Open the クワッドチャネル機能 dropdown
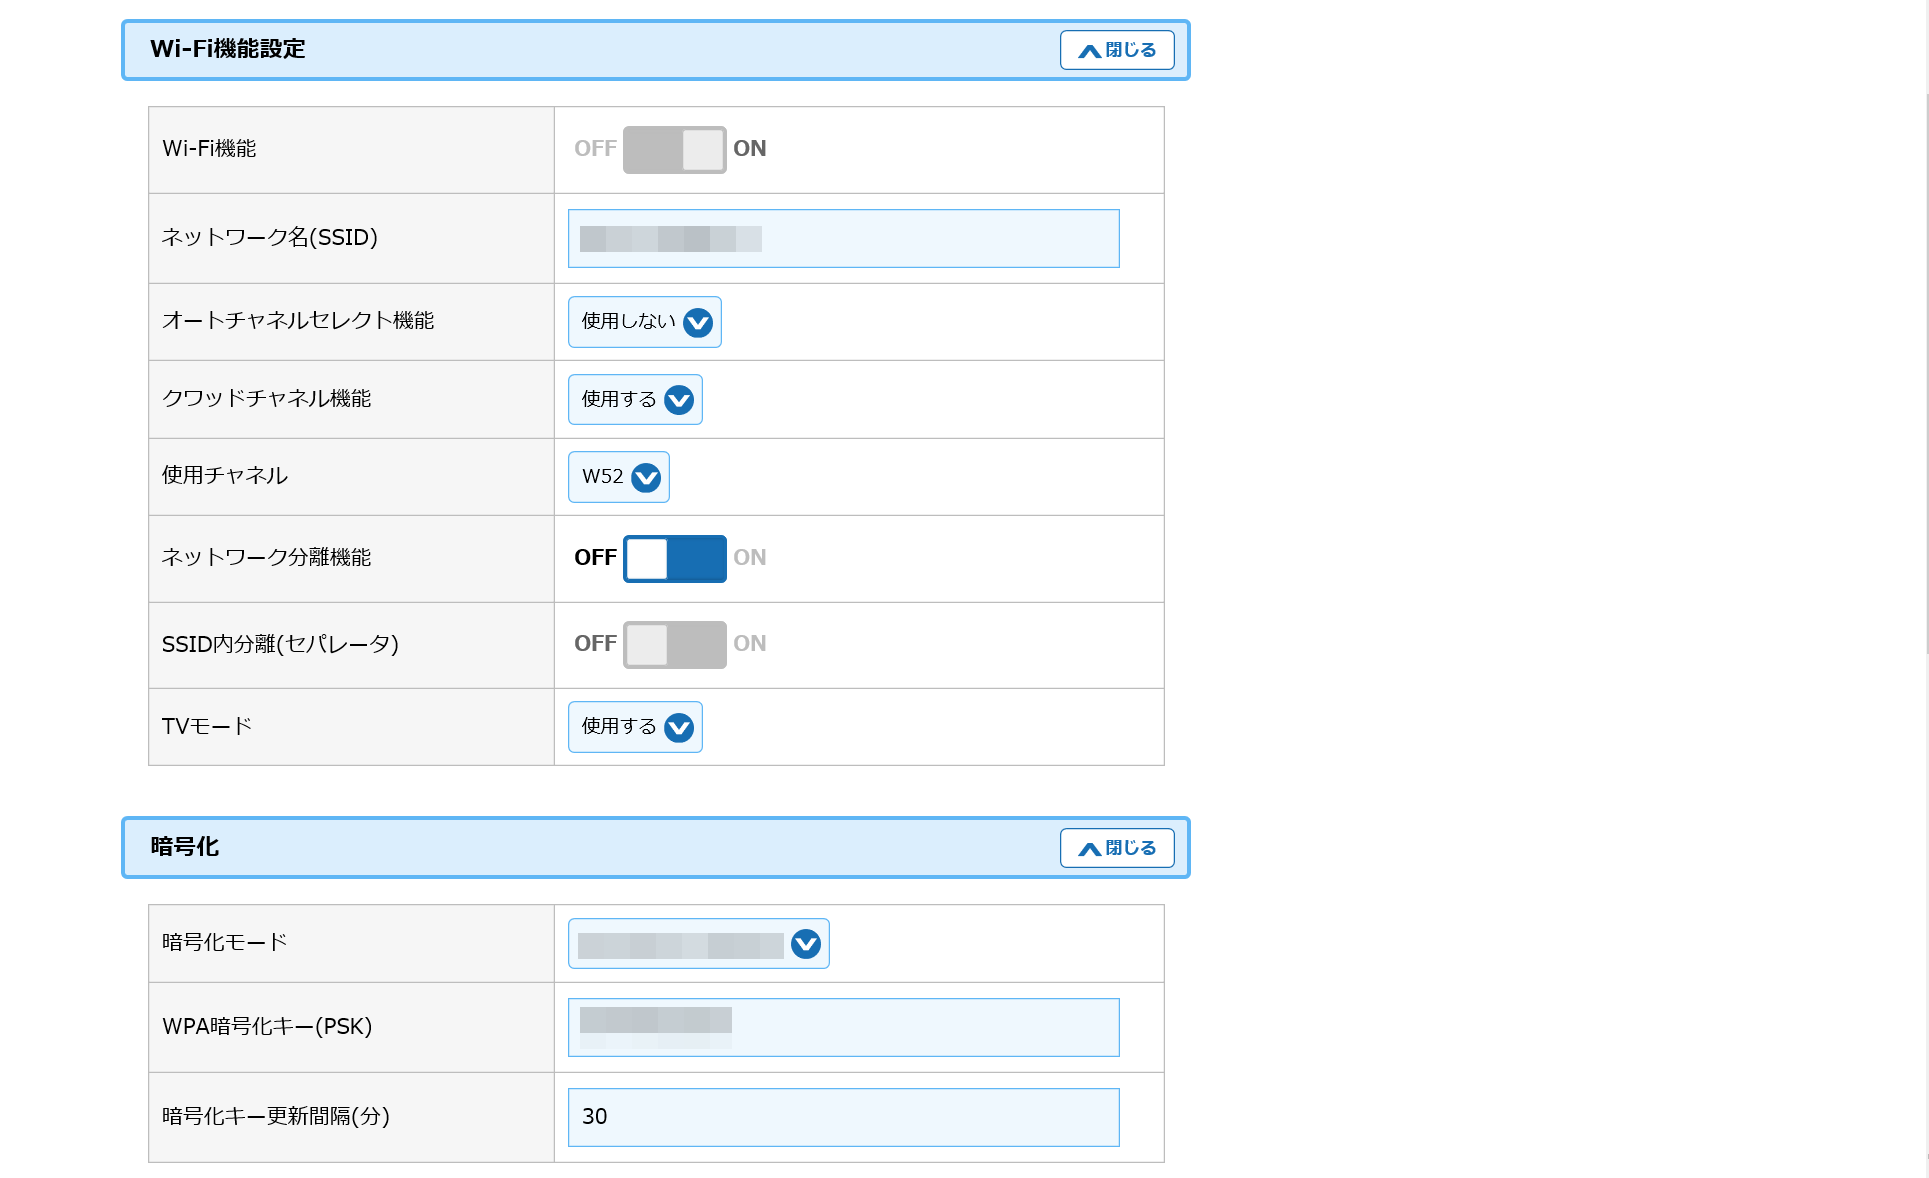The width and height of the screenshot is (1929, 1178). (x=634, y=399)
